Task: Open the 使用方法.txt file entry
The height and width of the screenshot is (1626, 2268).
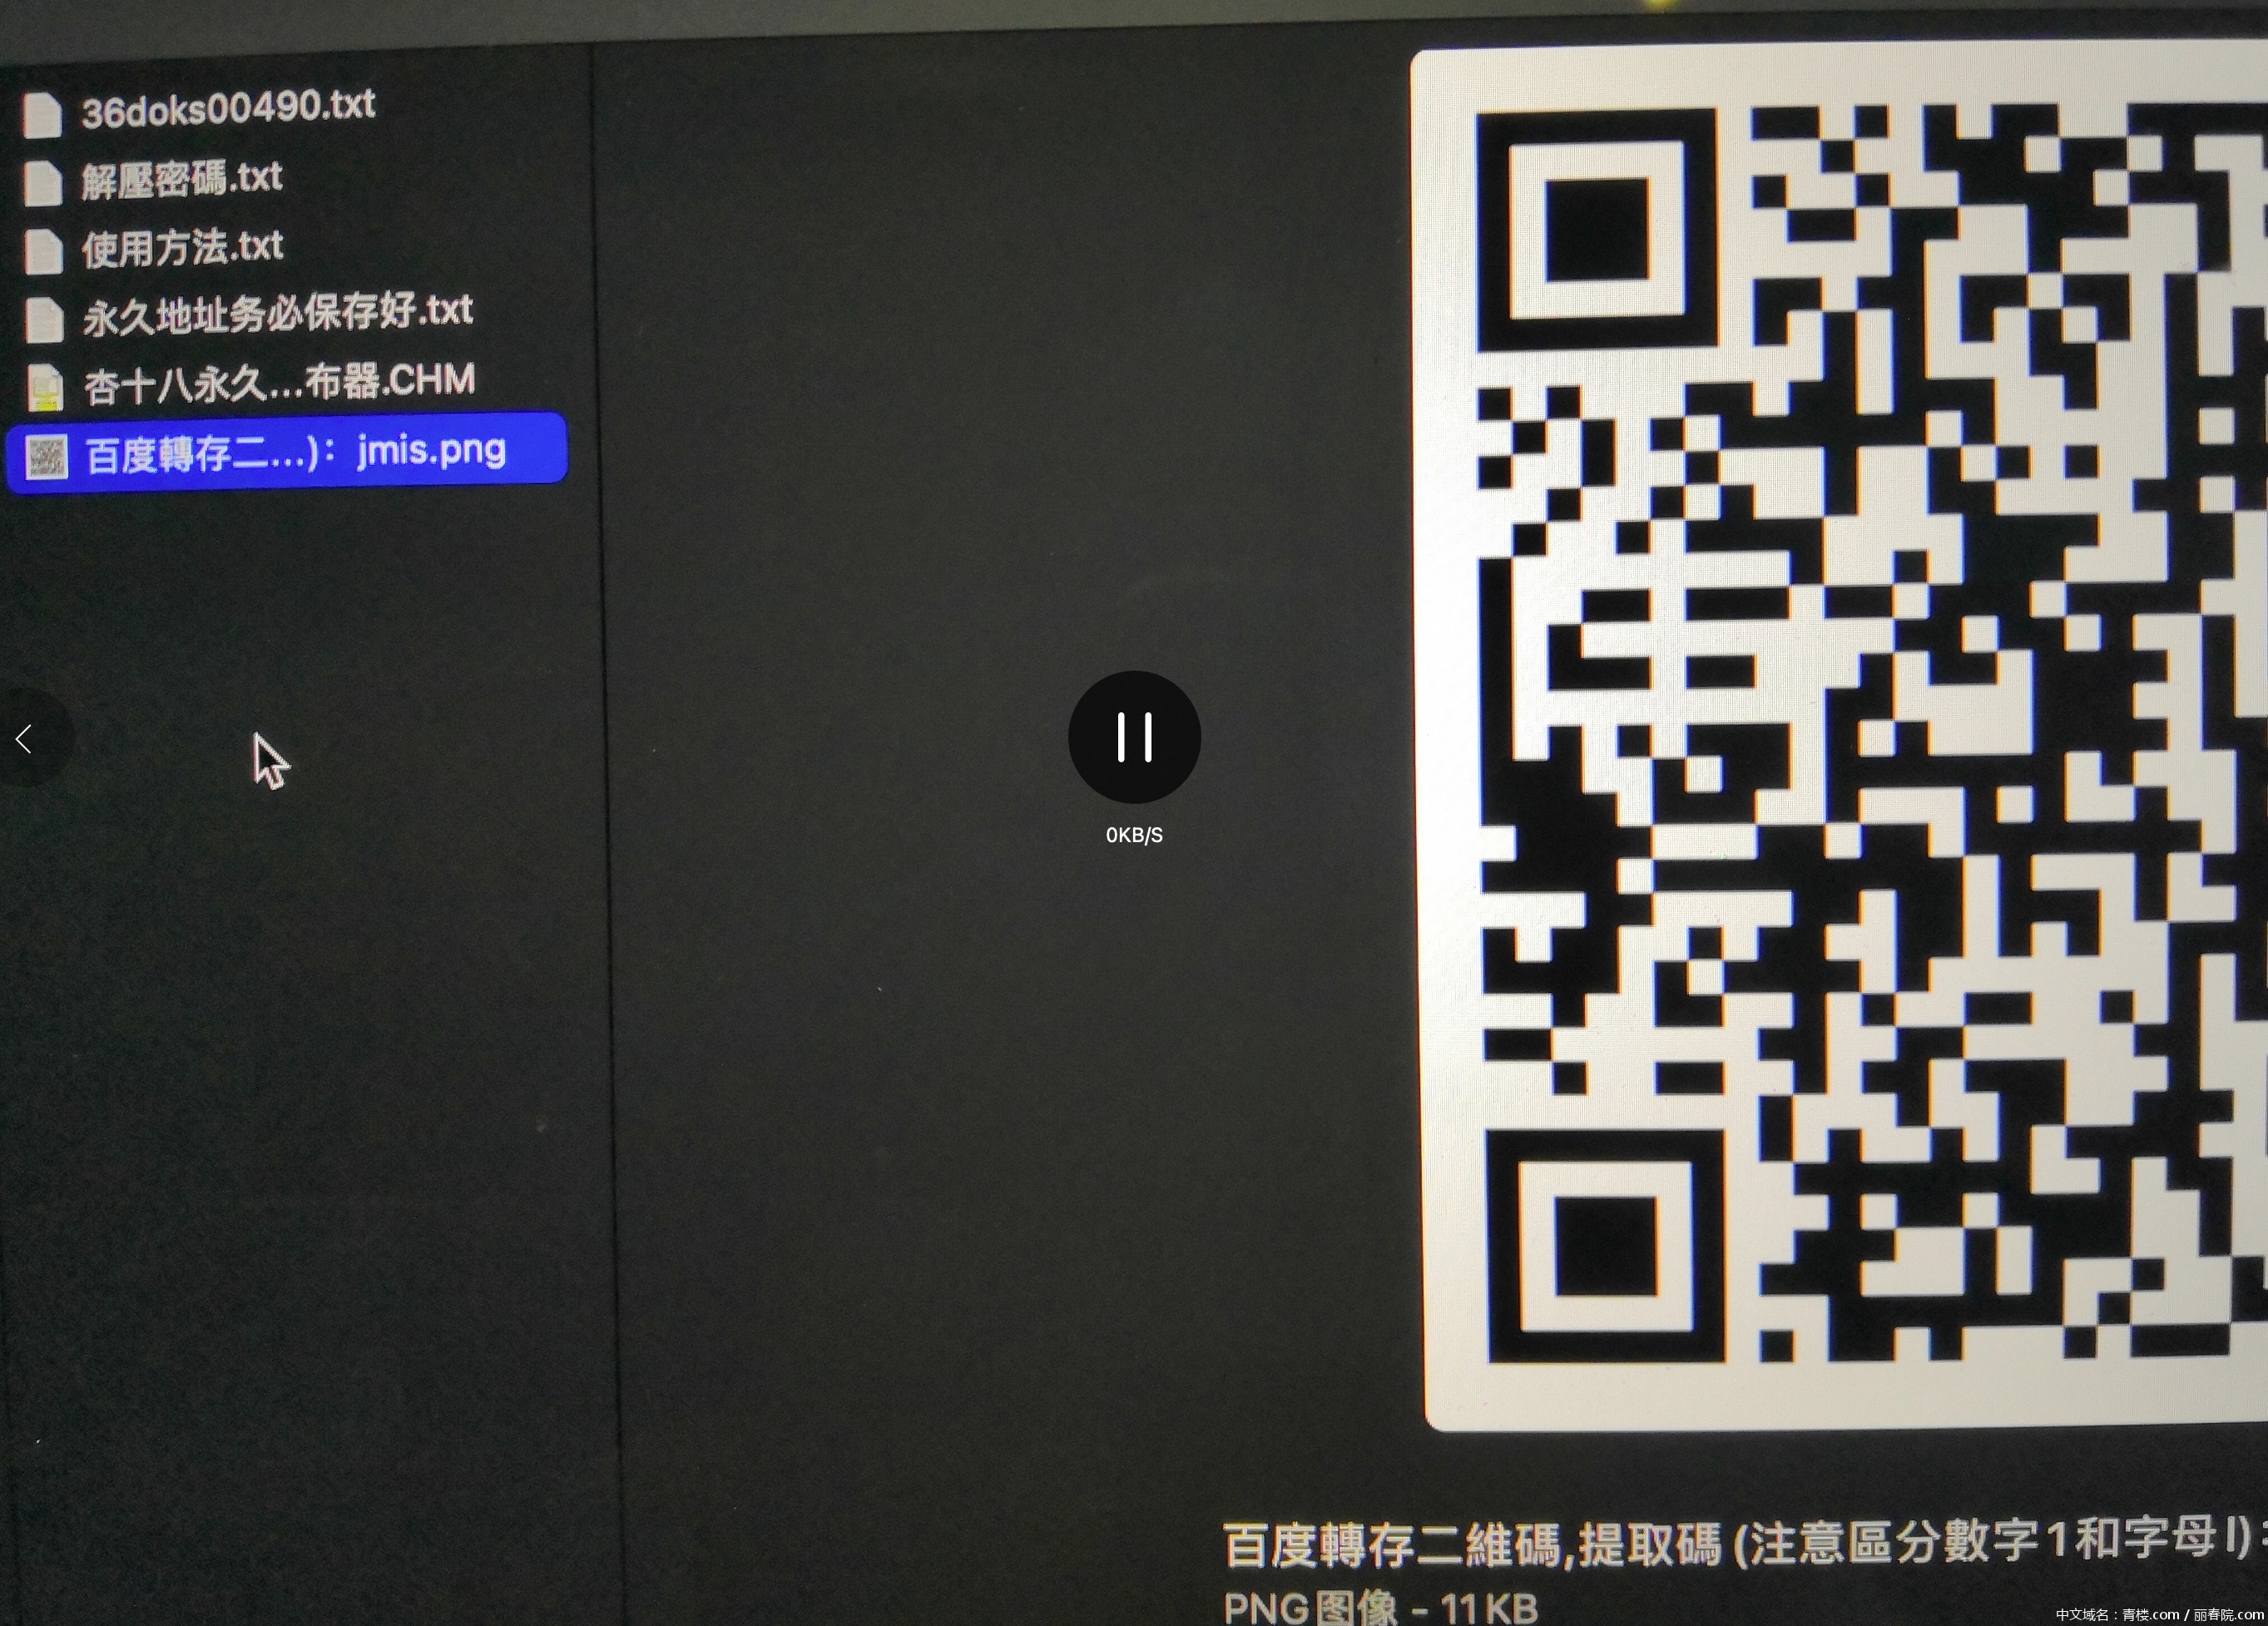Action: click(181, 248)
